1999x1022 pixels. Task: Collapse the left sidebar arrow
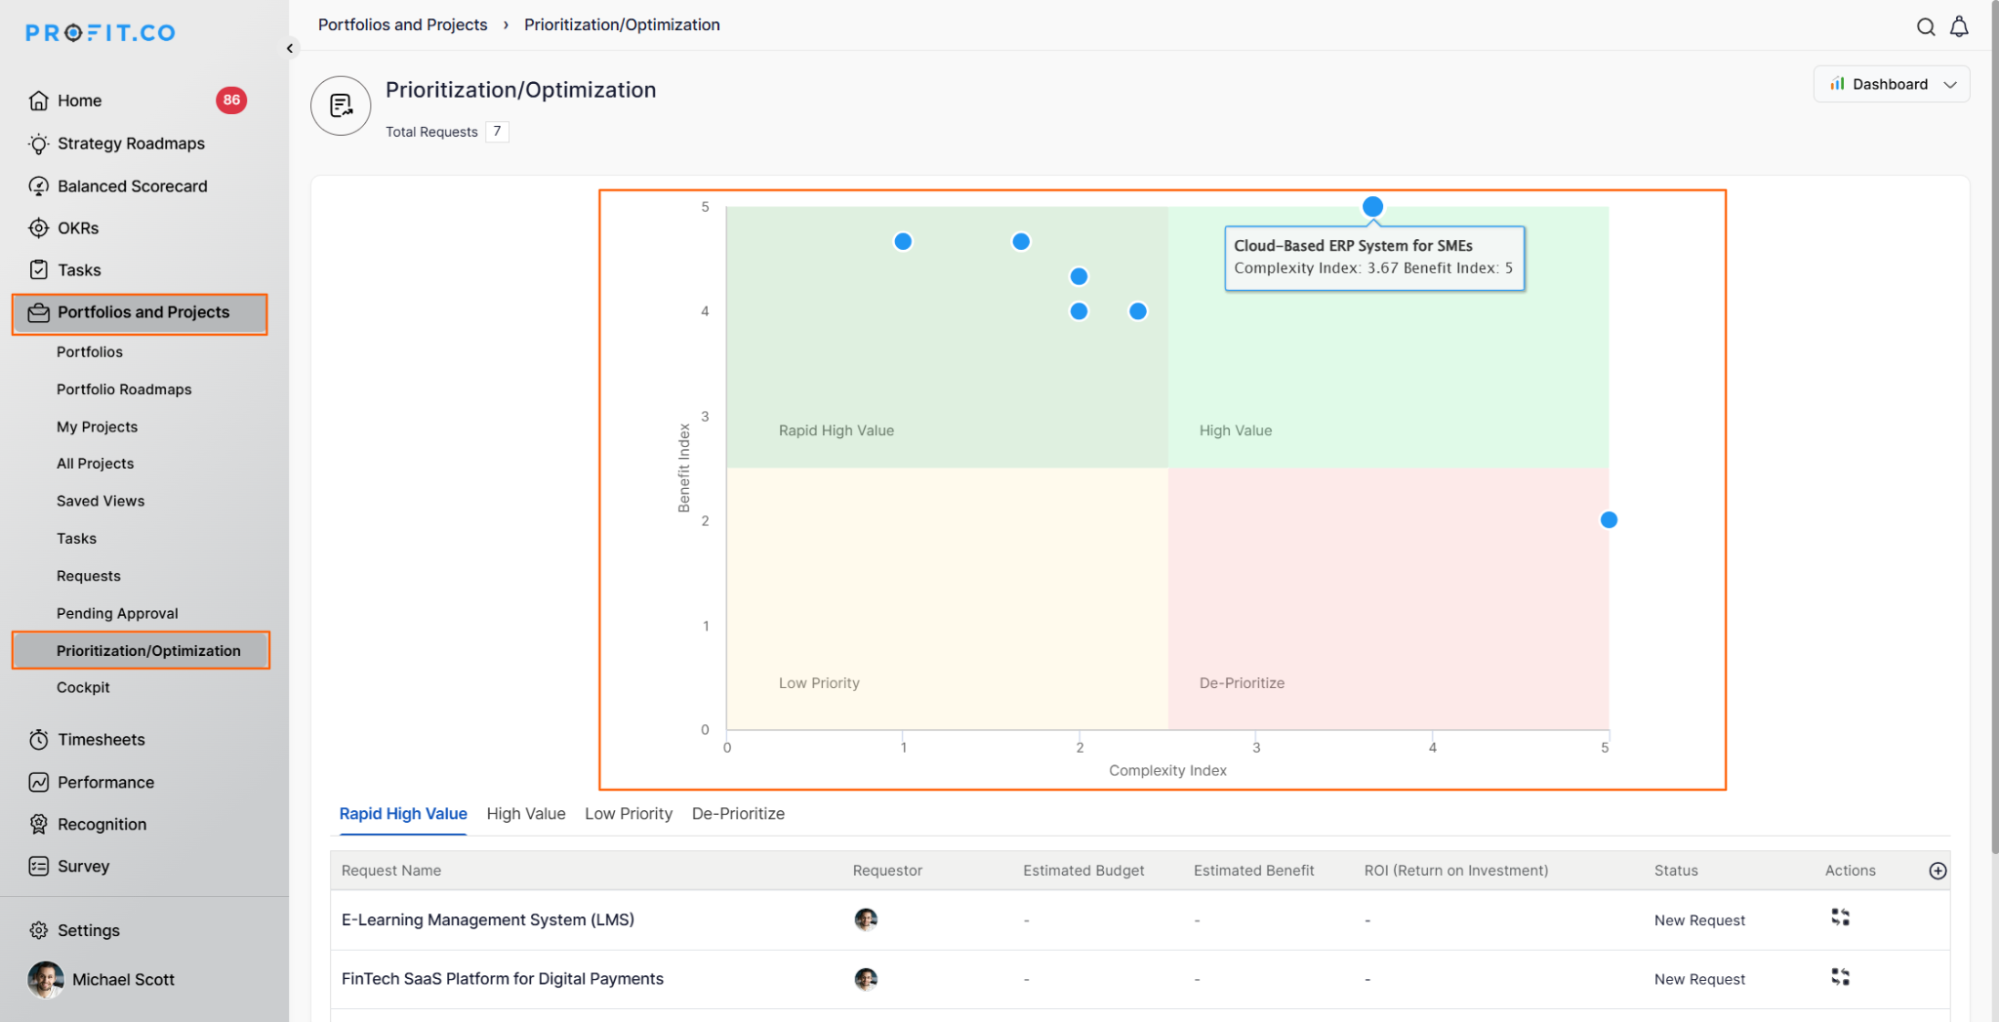coord(290,48)
